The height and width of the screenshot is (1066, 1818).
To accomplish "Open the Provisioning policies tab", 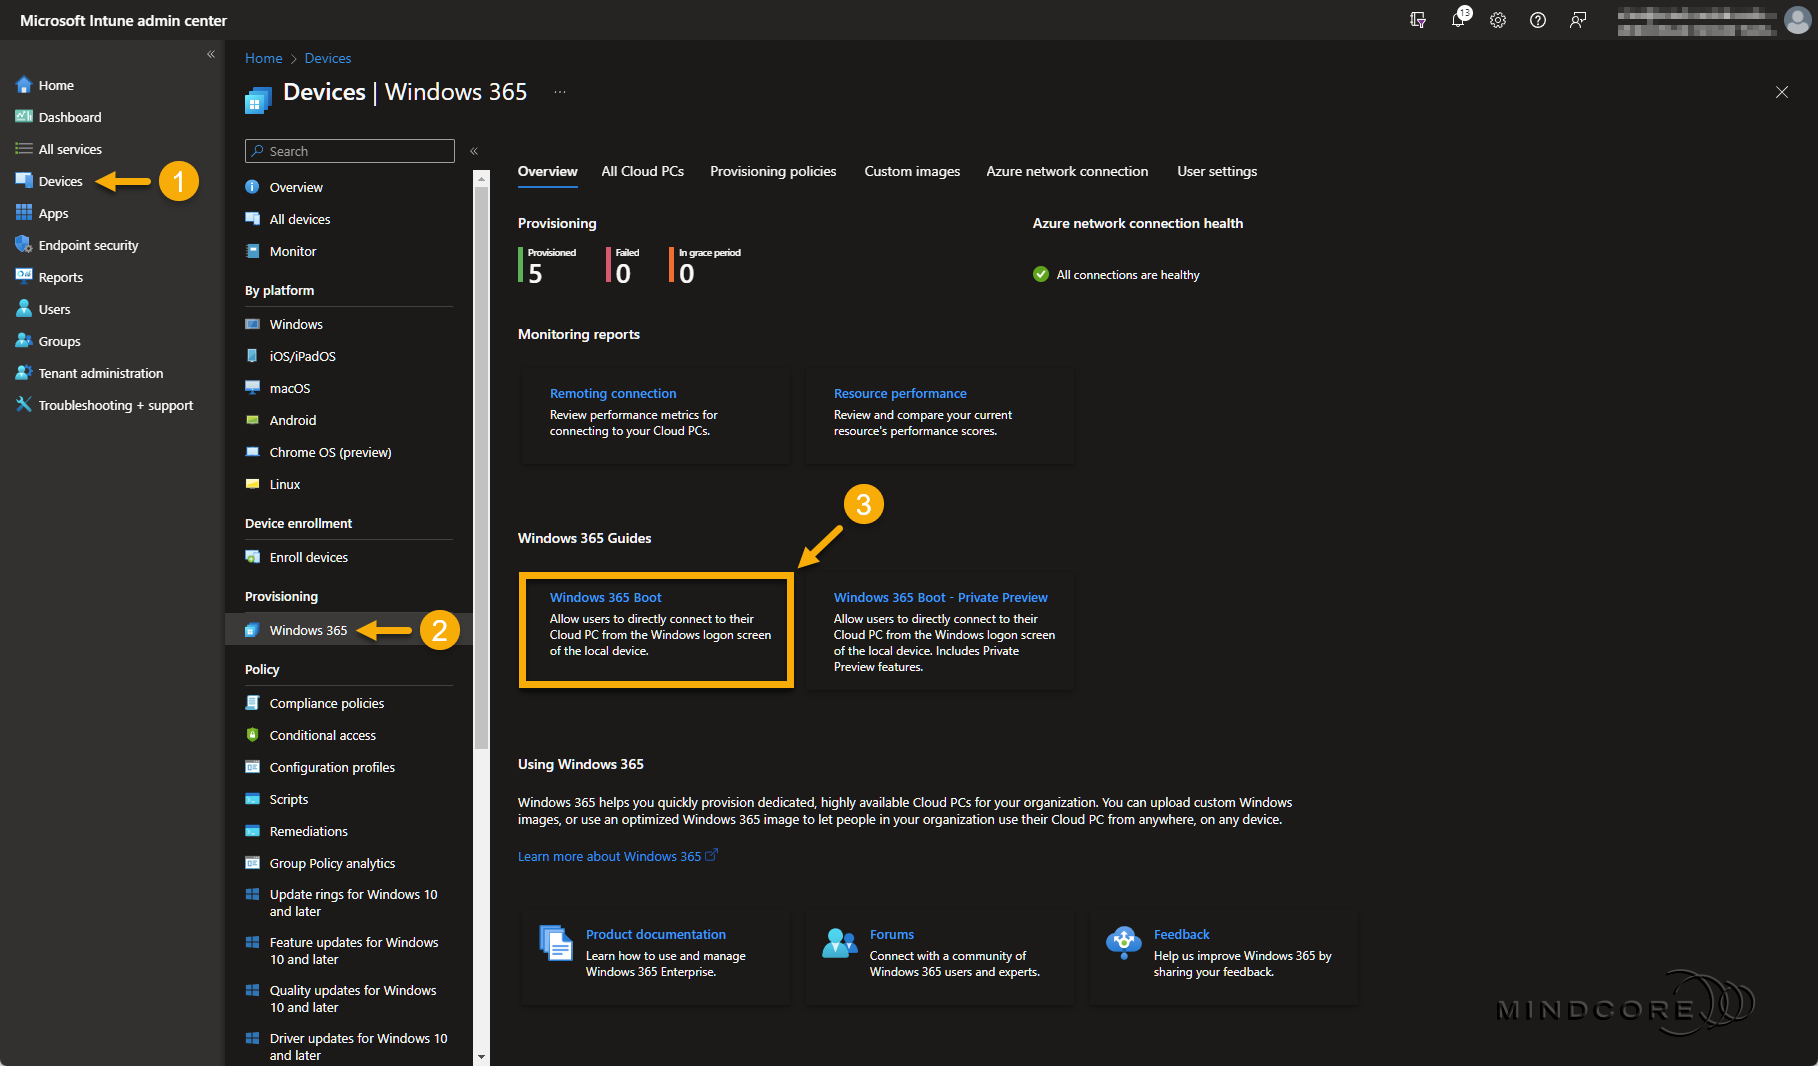I will (773, 171).
